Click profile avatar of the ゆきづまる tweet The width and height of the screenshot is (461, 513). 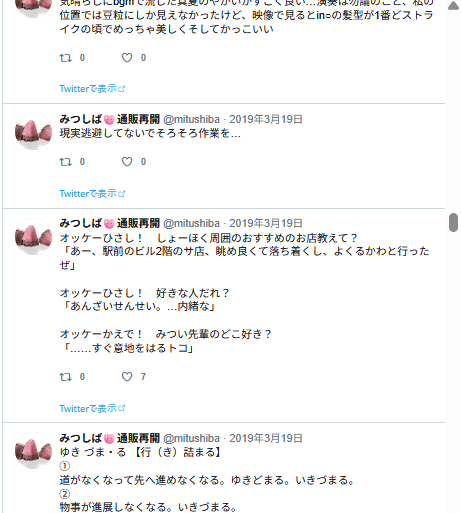click(x=33, y=451)
